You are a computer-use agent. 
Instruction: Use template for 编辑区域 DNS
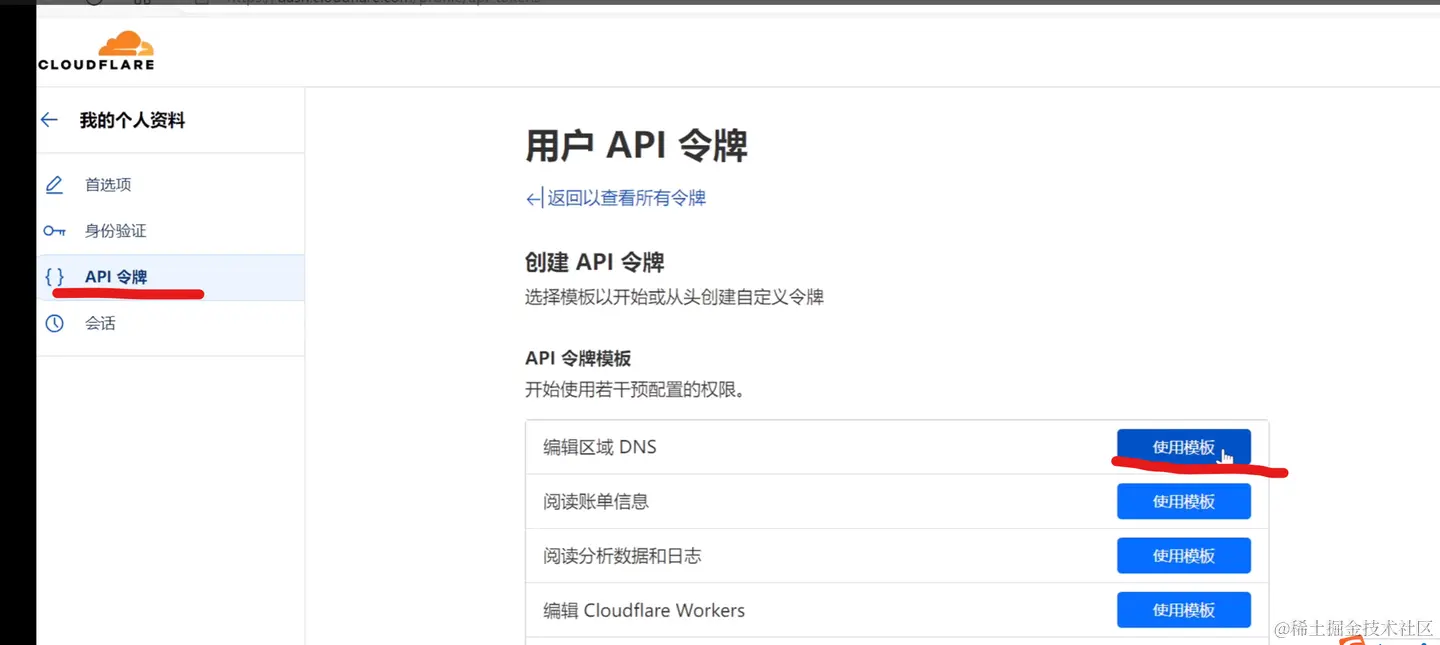[1183, 447]
